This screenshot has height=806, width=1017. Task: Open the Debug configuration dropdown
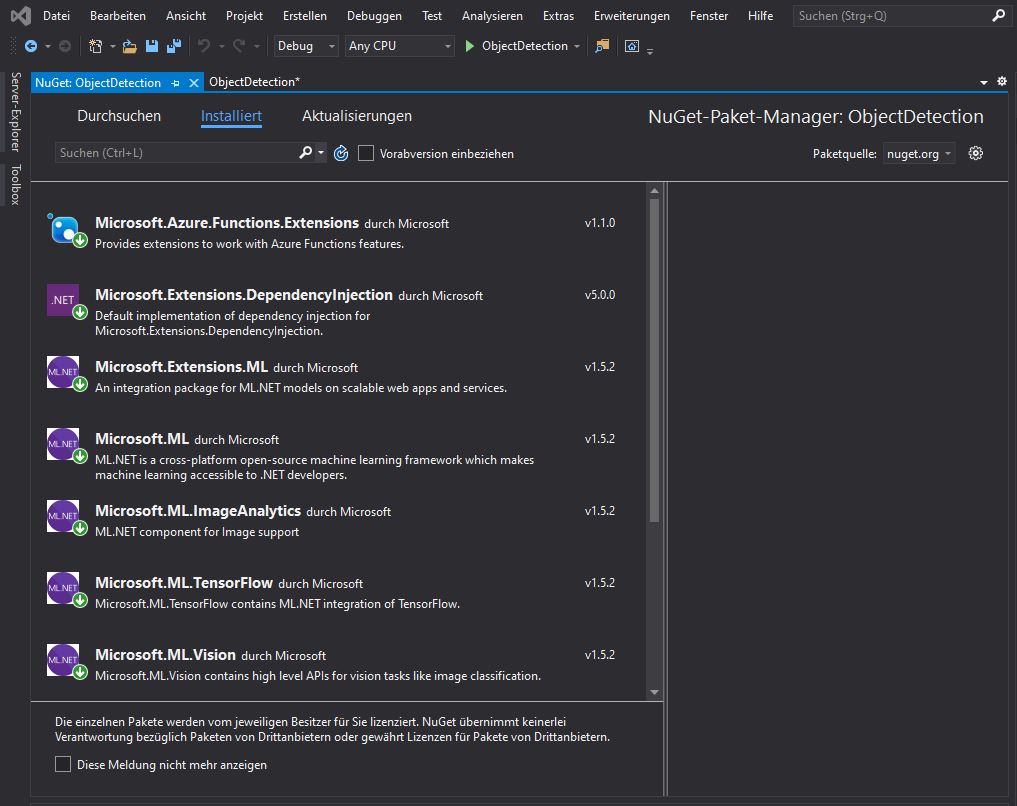coord(331,46)
